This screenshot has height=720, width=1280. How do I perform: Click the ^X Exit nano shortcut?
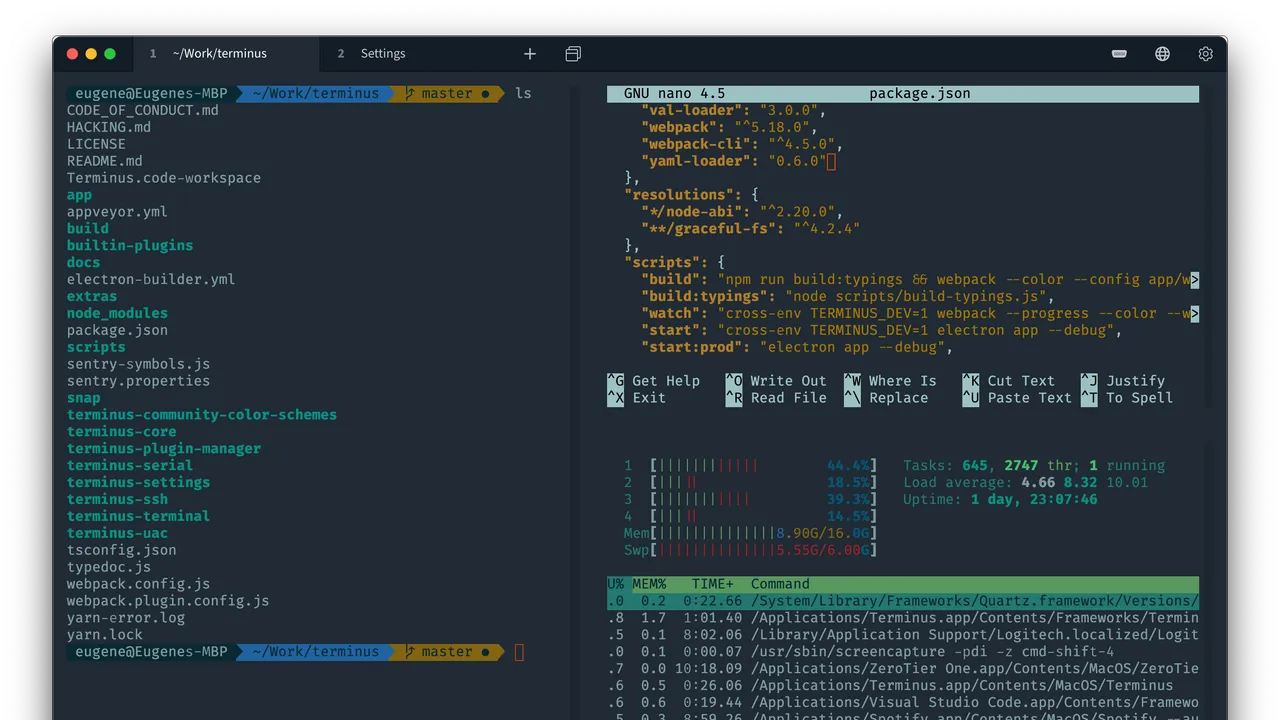(x=636, y=398)
